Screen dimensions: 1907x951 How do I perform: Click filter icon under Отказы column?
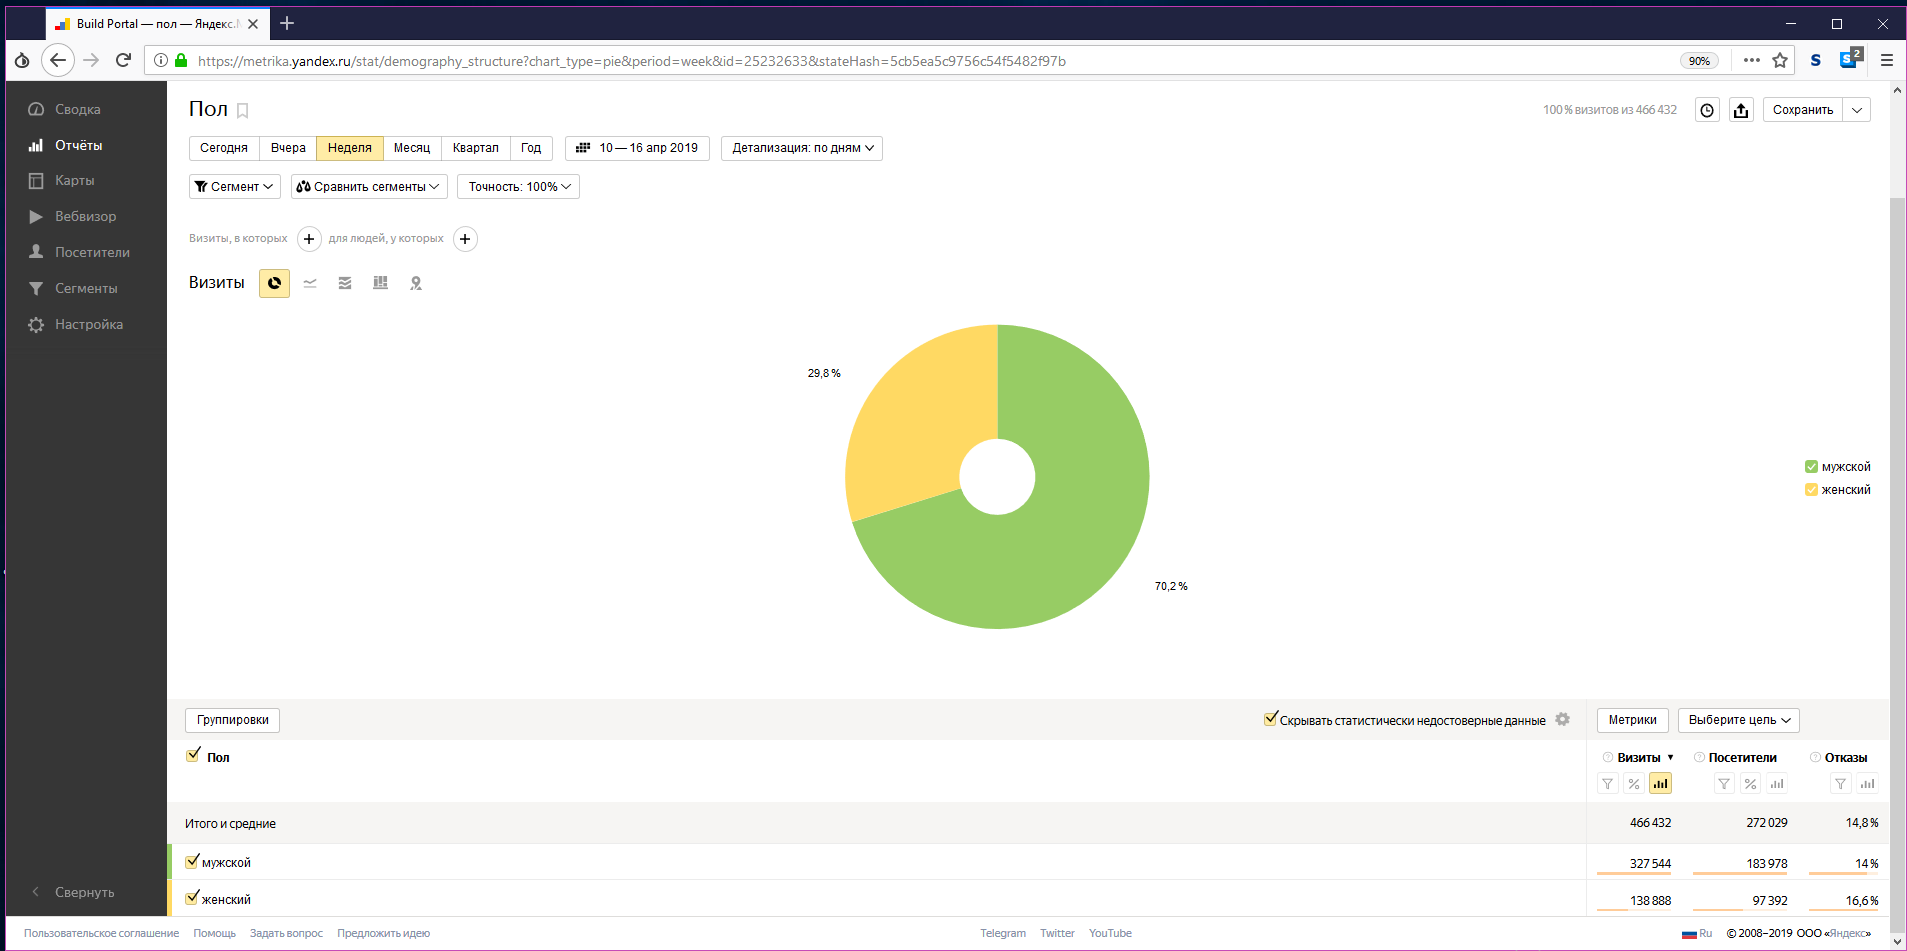click(x=1841, y=784)
